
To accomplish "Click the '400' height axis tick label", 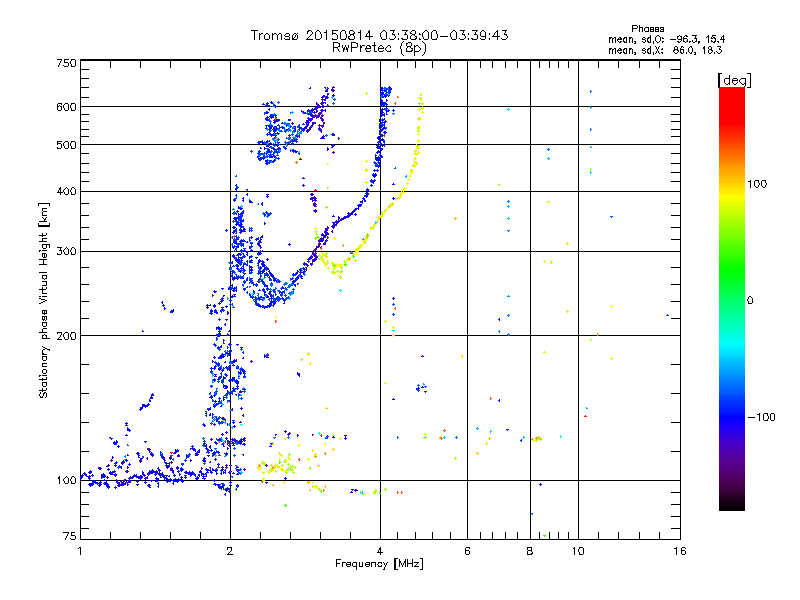I will 66,191.
